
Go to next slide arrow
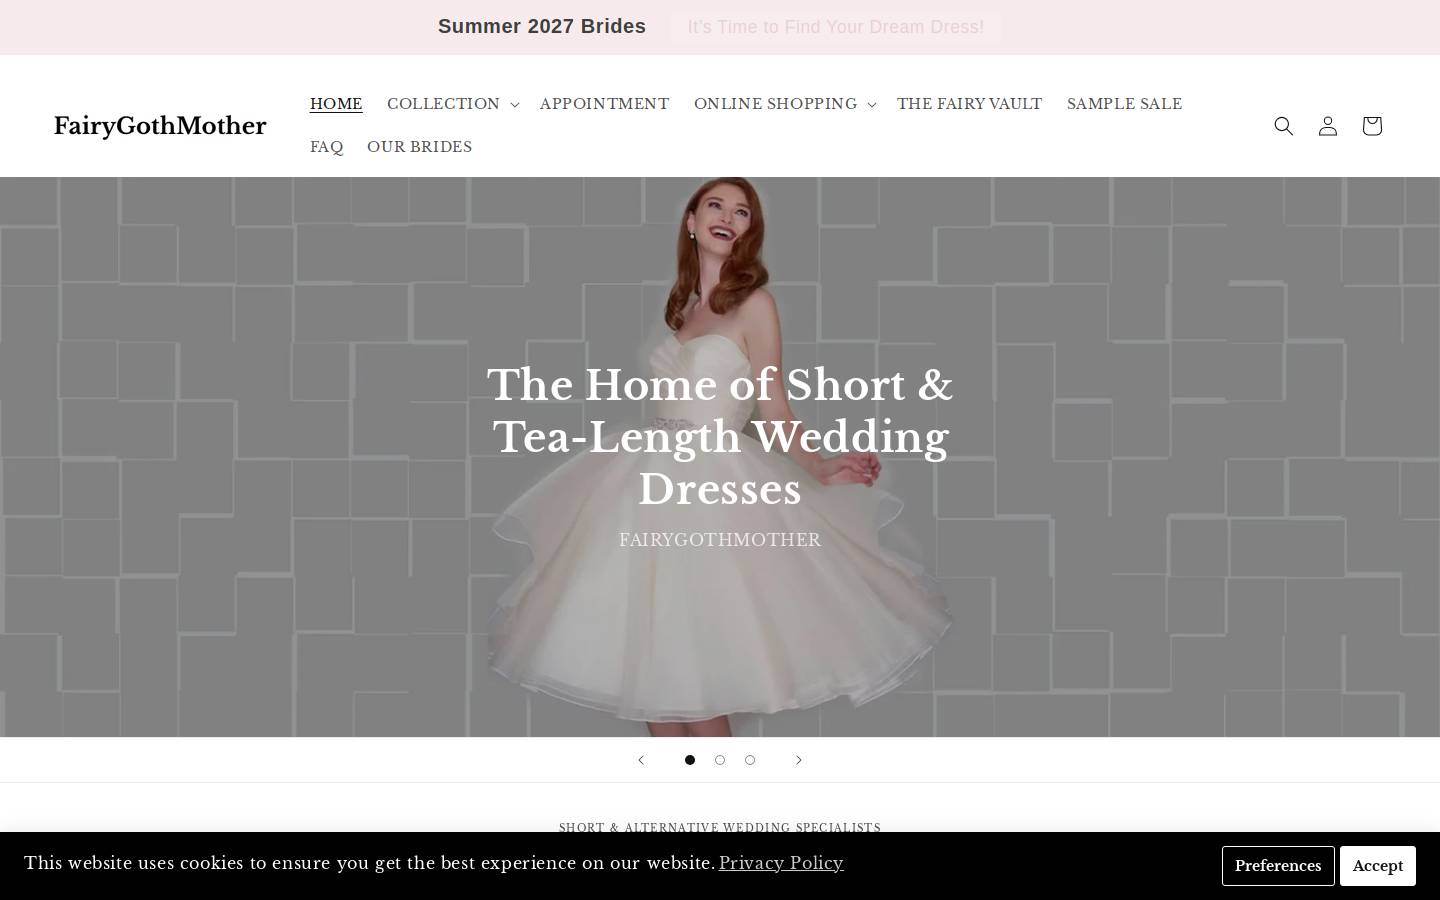click(x=799, y=760)
